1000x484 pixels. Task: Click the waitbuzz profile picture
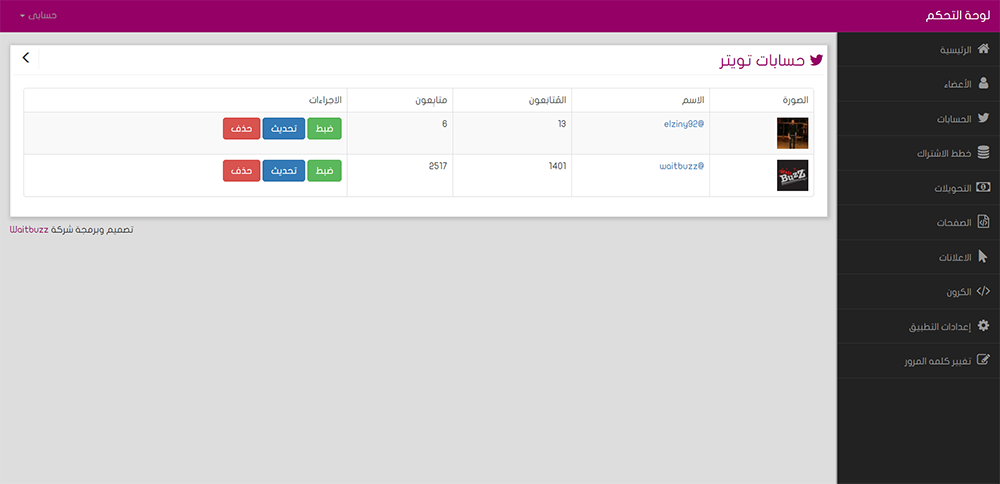point(793,175)
